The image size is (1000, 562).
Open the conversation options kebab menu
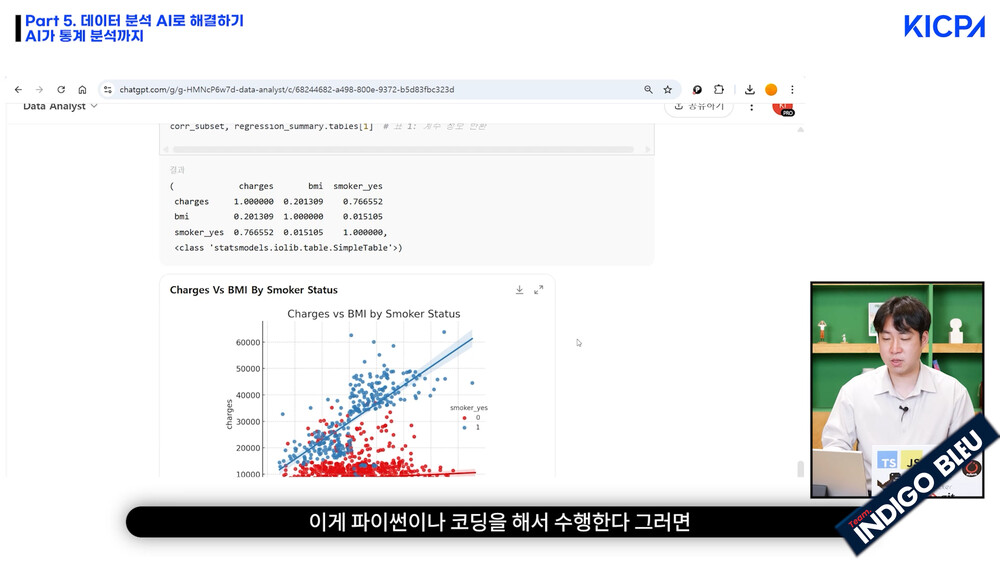(752, 106)
